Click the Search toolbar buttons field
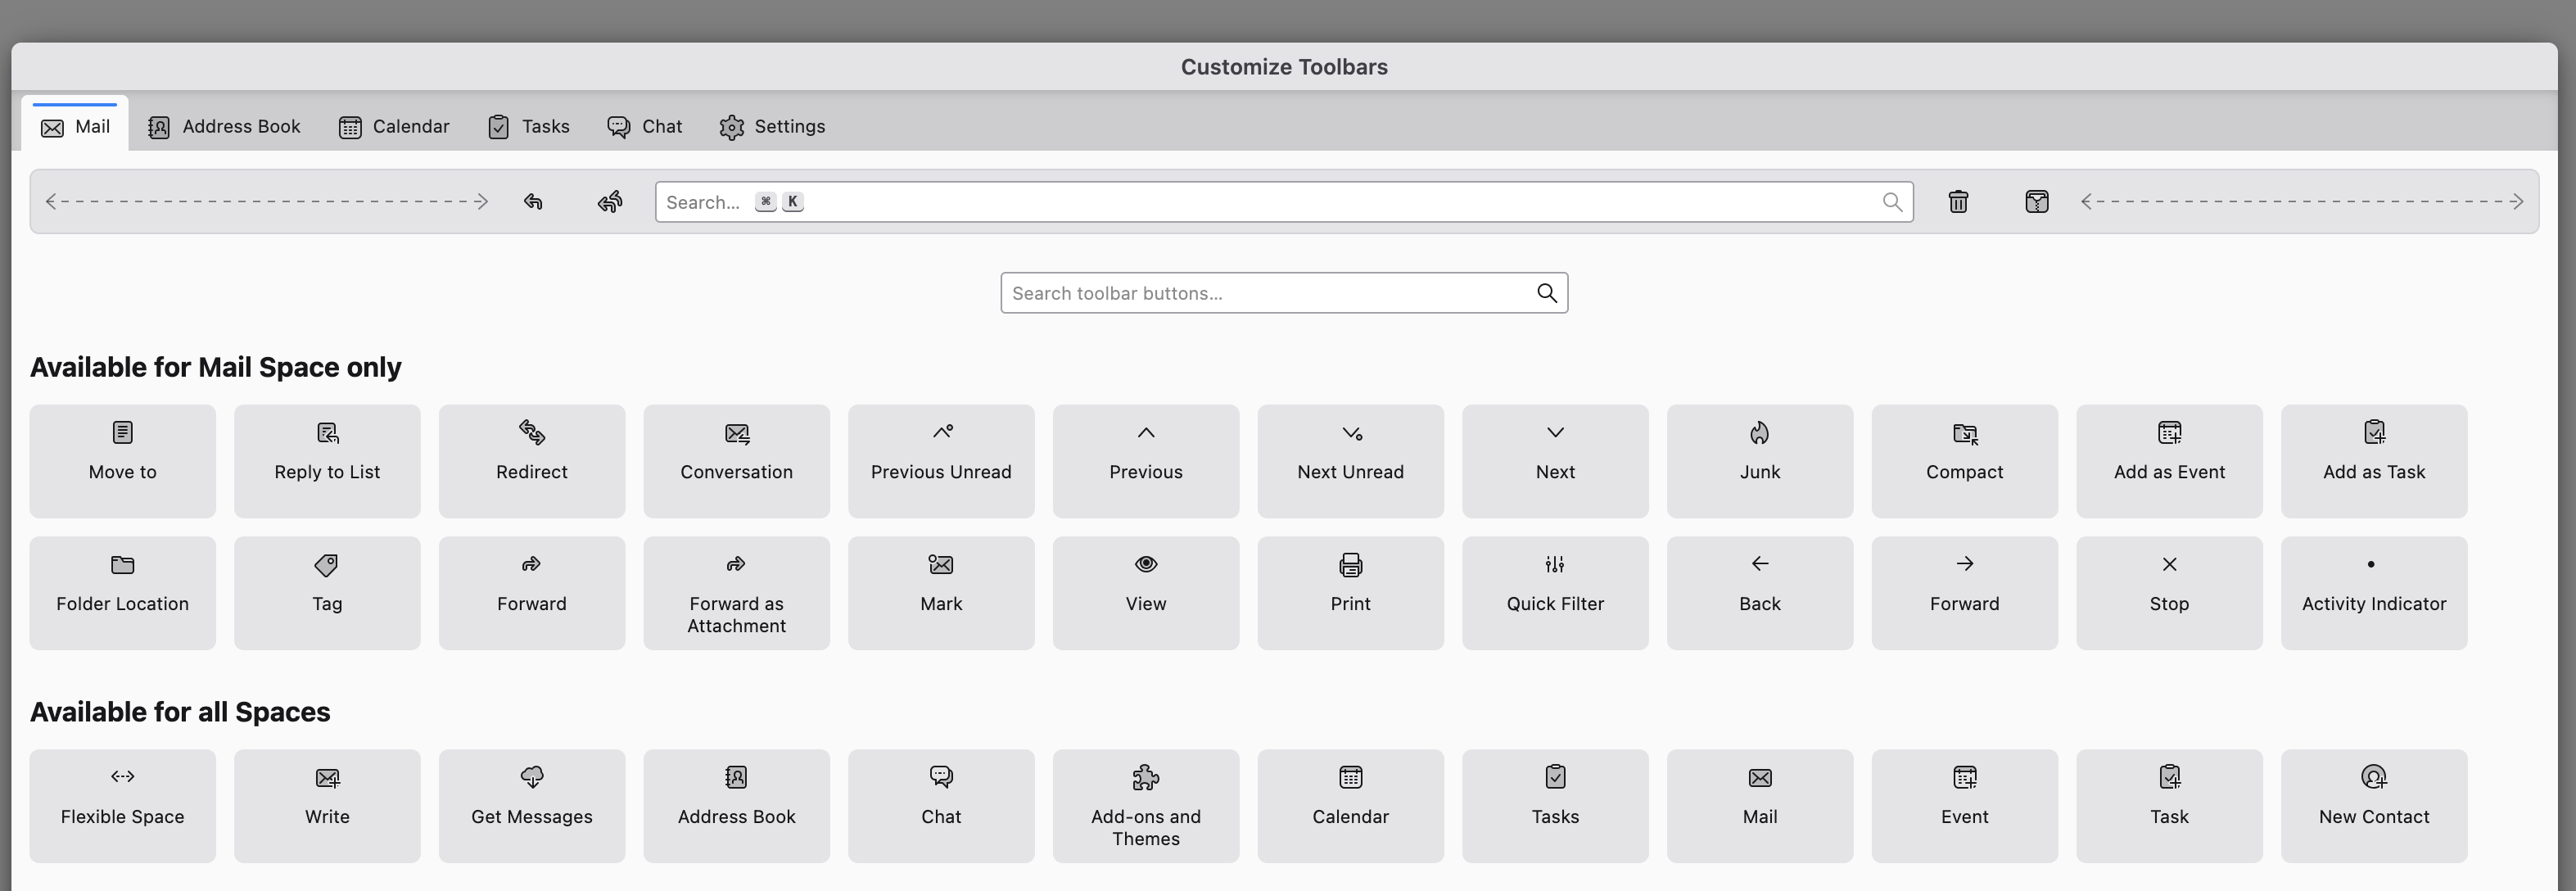The height and width of the screenshot is (891, 2576). (1268, 293)
